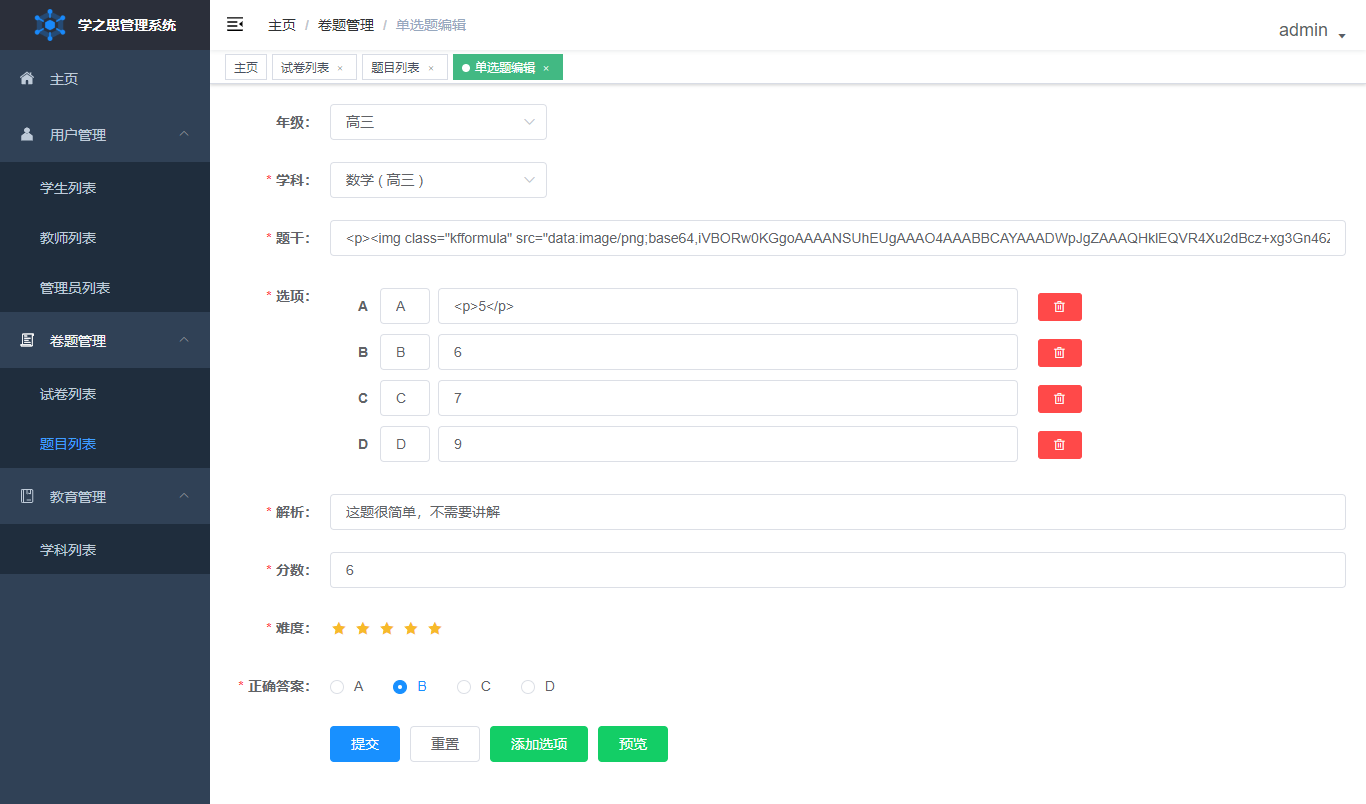
Task: Click the sidebar collapse hamburger icon
Action: (x=235, y=25)
